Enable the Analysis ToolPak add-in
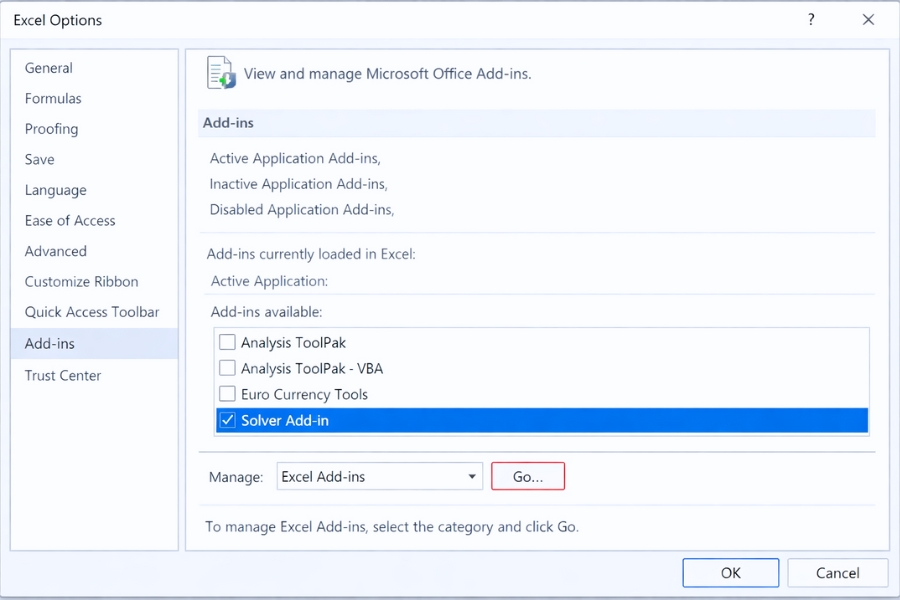Screen dimensions: 900x600 pyautogui.click(x=227, y=342)
